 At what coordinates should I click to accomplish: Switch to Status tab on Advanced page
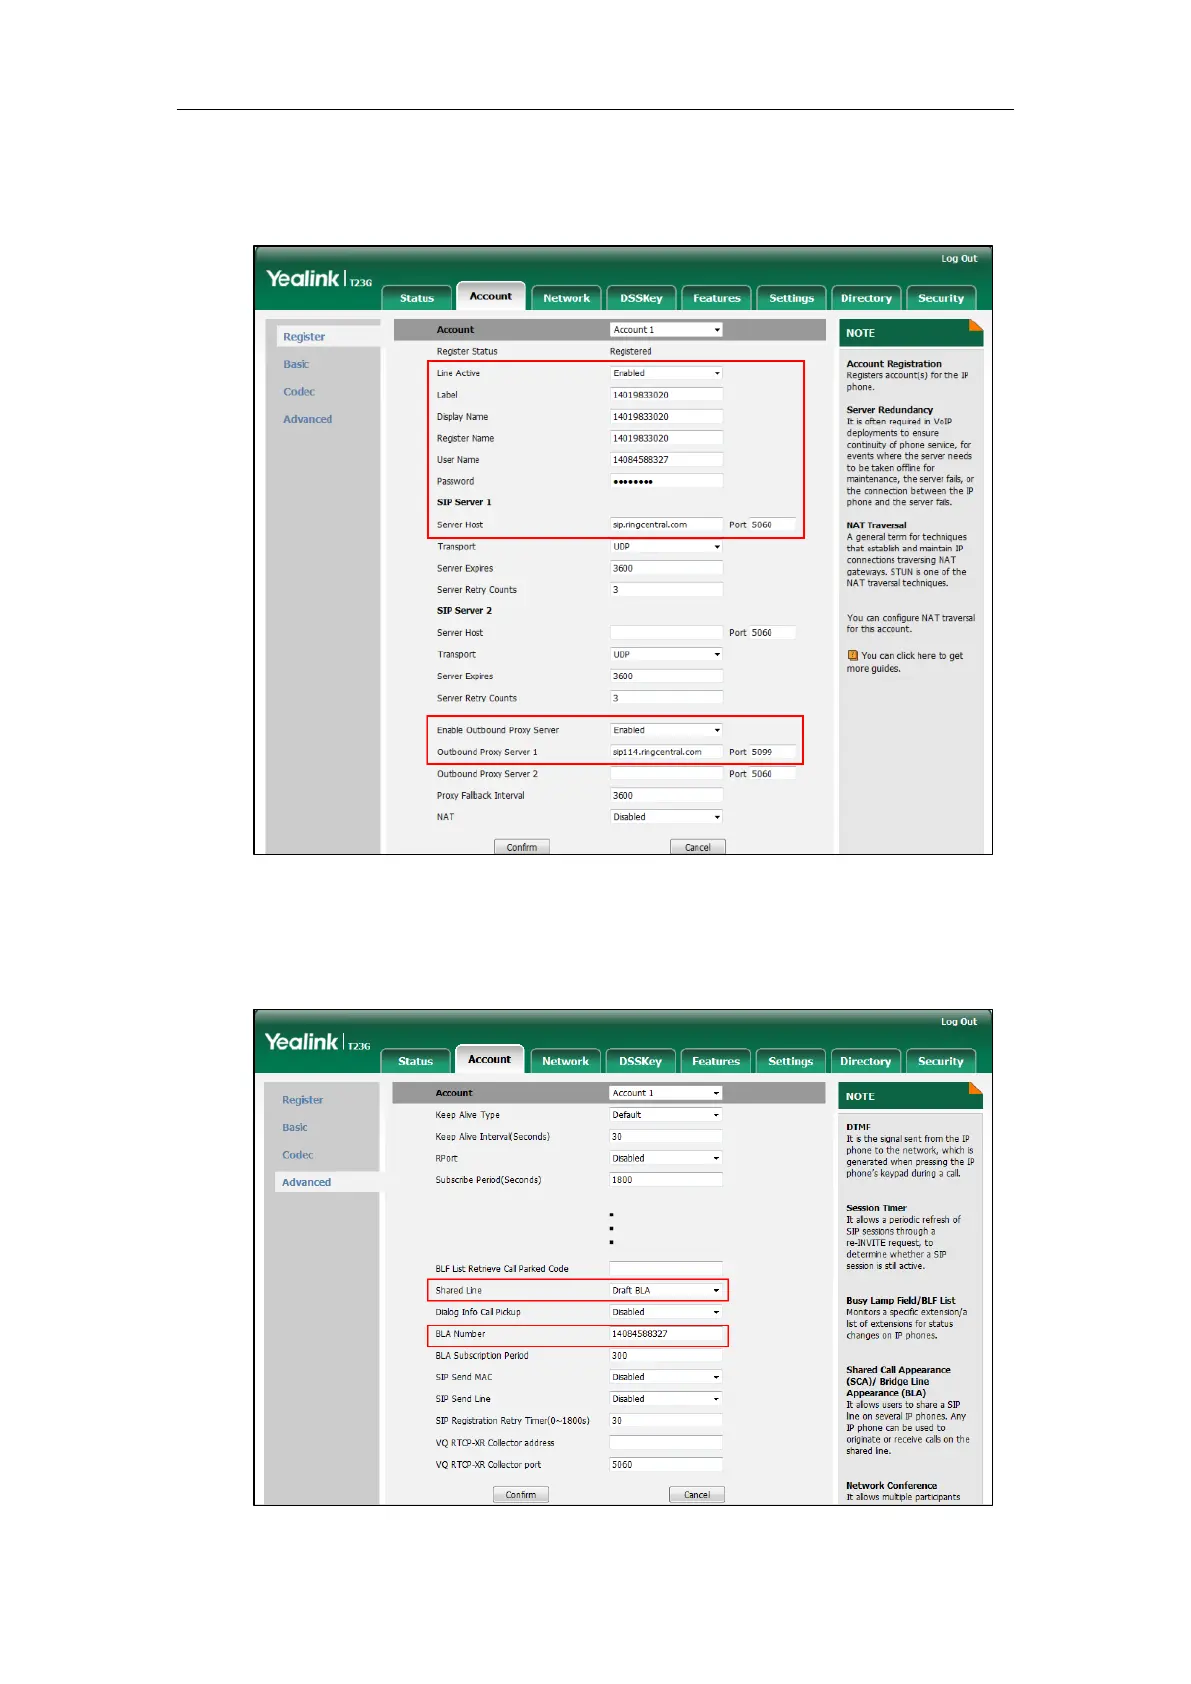[x=416, y=1061]
